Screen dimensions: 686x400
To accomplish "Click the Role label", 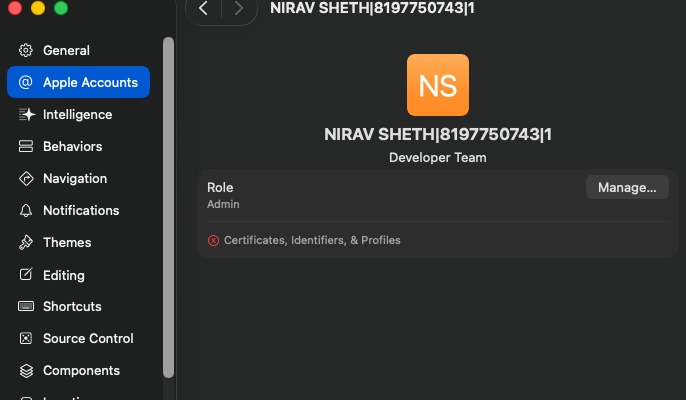I will [x=220, y=187].
